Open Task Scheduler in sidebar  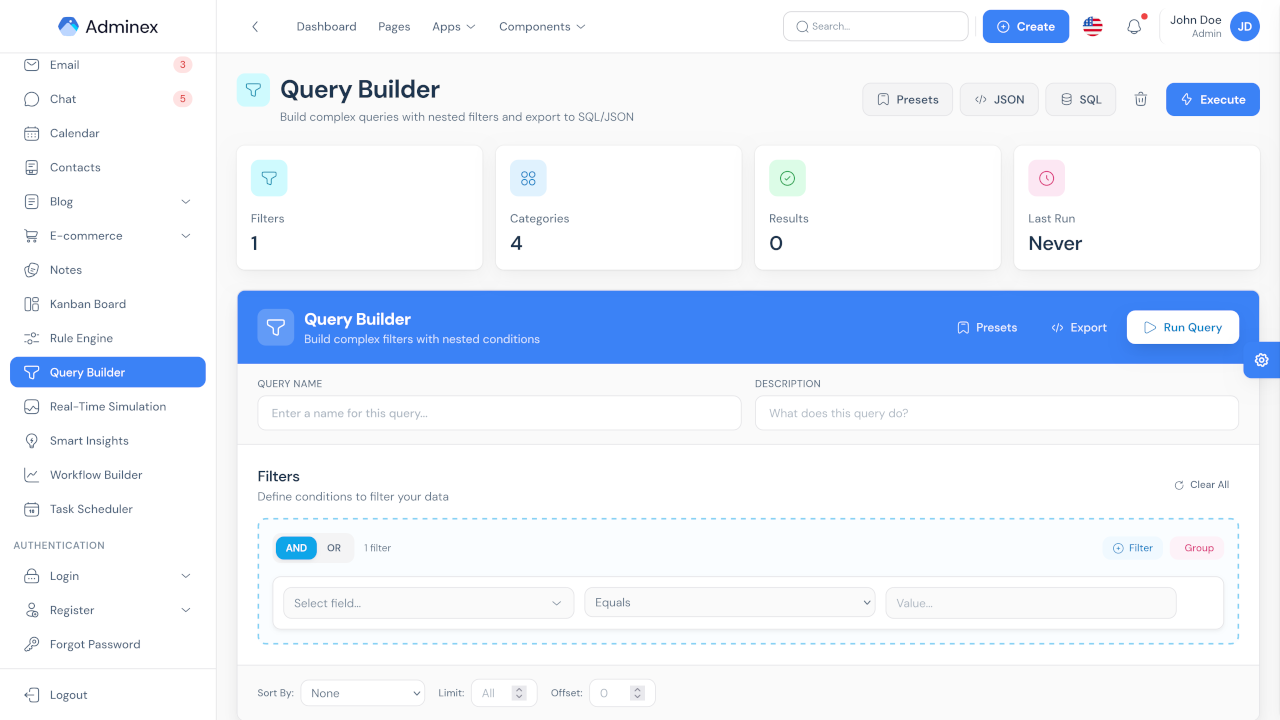point(108,509)
